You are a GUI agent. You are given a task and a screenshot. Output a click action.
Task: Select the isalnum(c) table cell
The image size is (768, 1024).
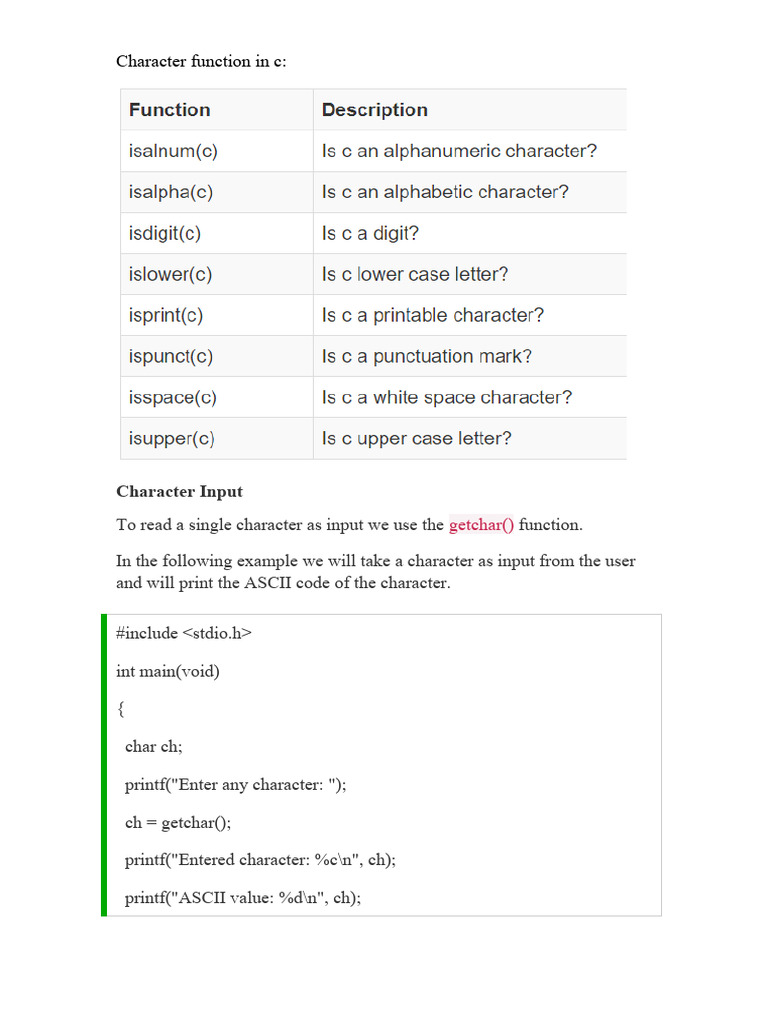pyautogui.click(x=173, y=152)
